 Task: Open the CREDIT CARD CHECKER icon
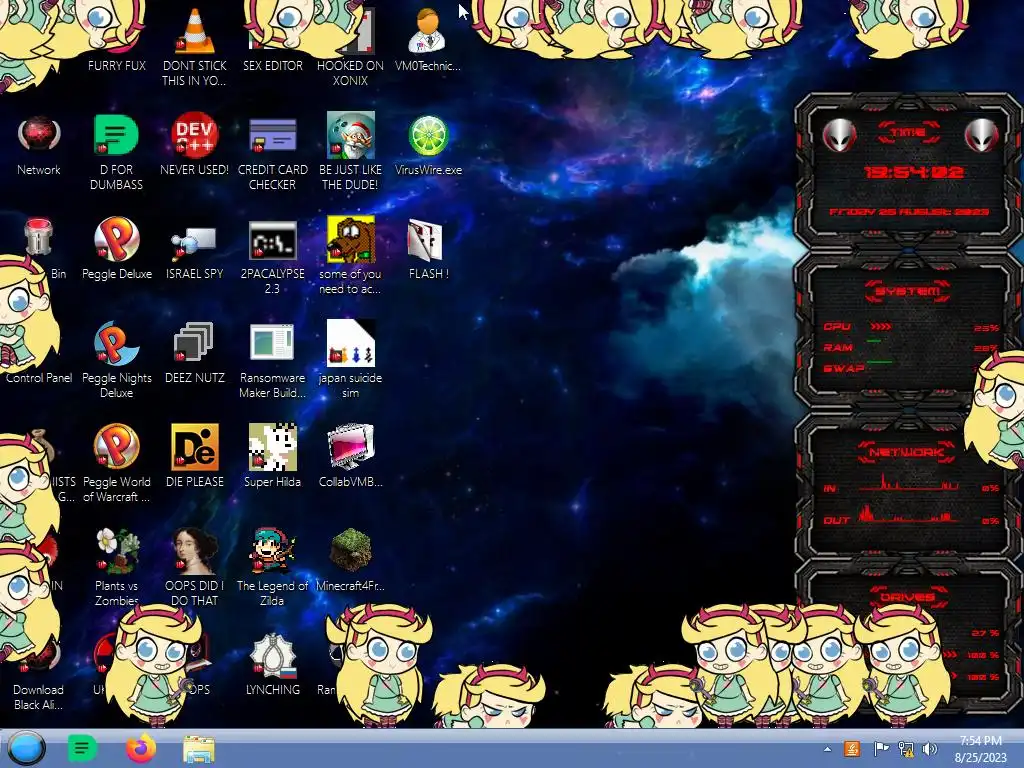tap(272, 135)
